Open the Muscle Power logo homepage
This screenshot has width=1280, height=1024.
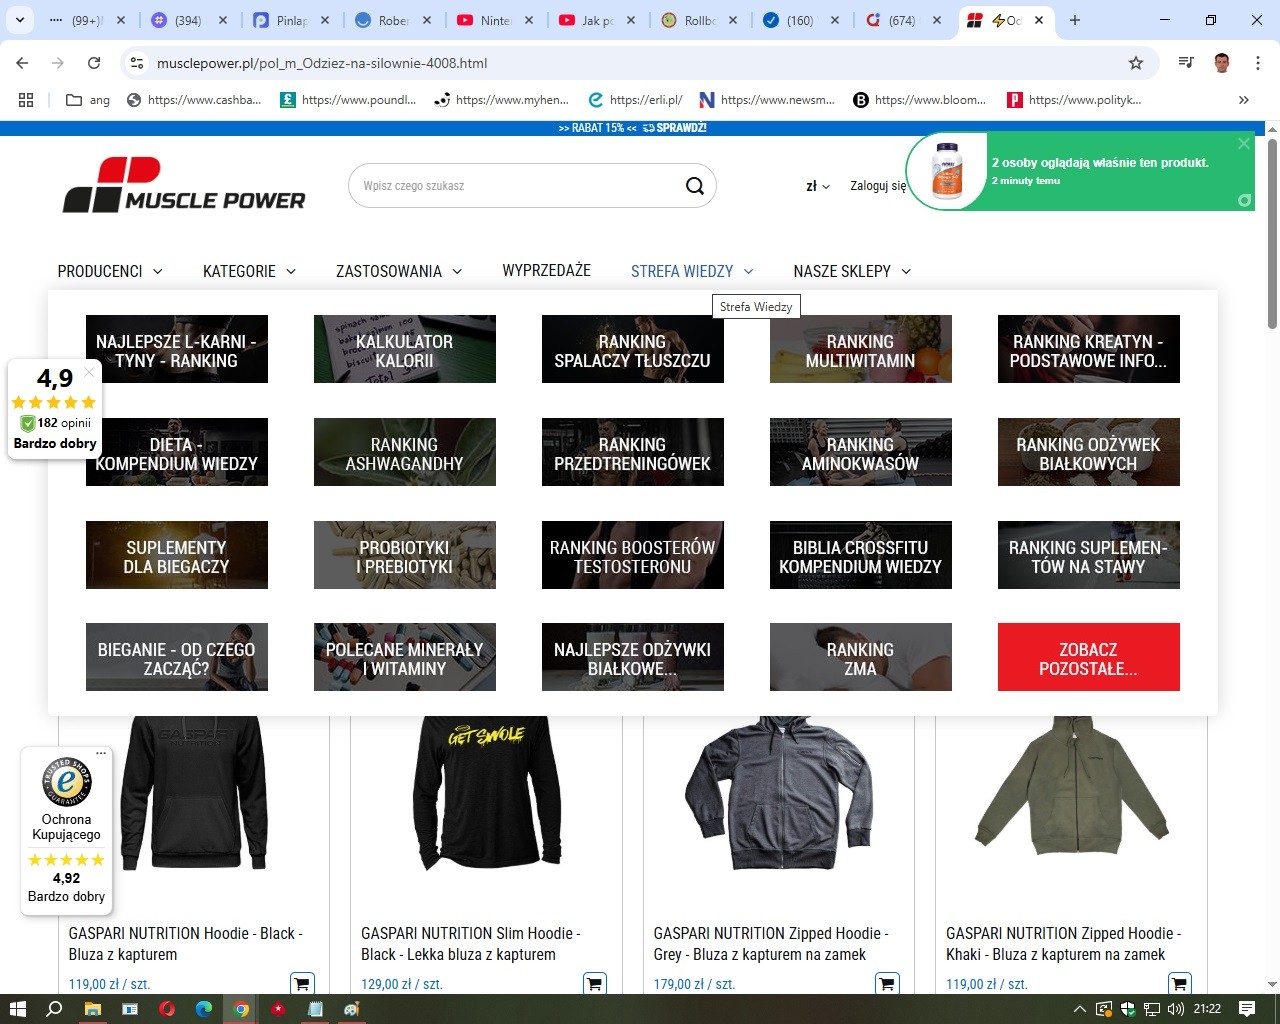click(x=184, y=185)
